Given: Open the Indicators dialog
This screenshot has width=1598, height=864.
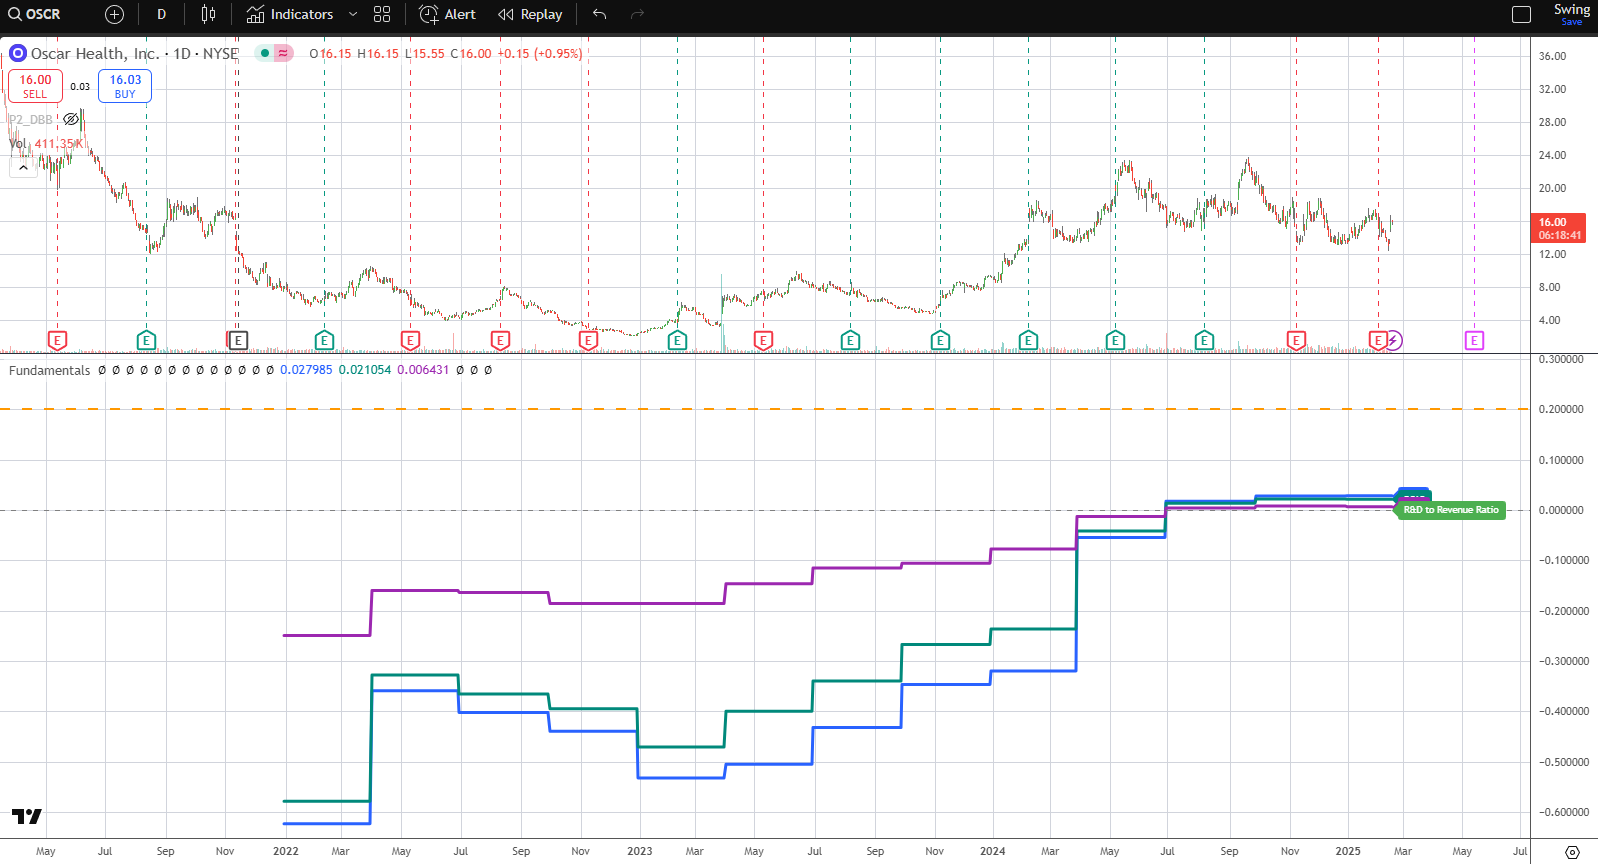Looking at the screenshot, I should [x=291, y=14].
